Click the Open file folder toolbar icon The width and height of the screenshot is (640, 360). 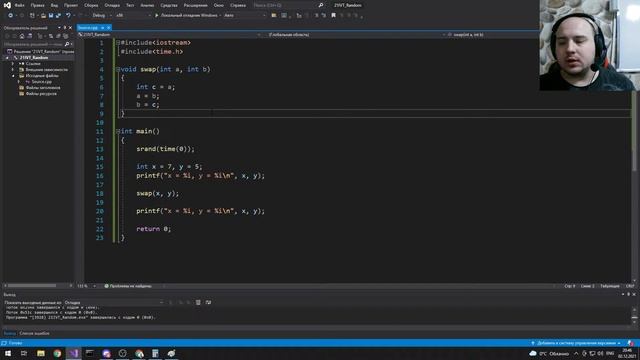[x=43, y=16]
